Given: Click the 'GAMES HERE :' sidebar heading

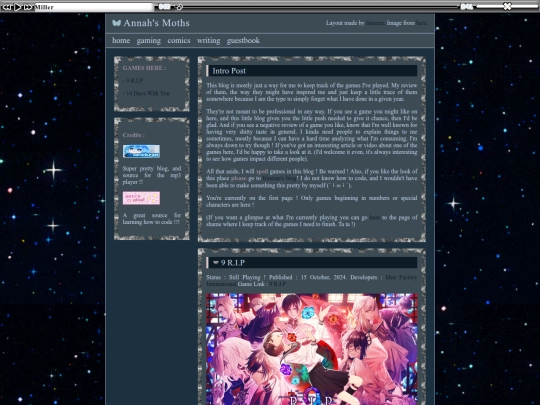Looking at the screenshot, I should (x=144, y=68).
